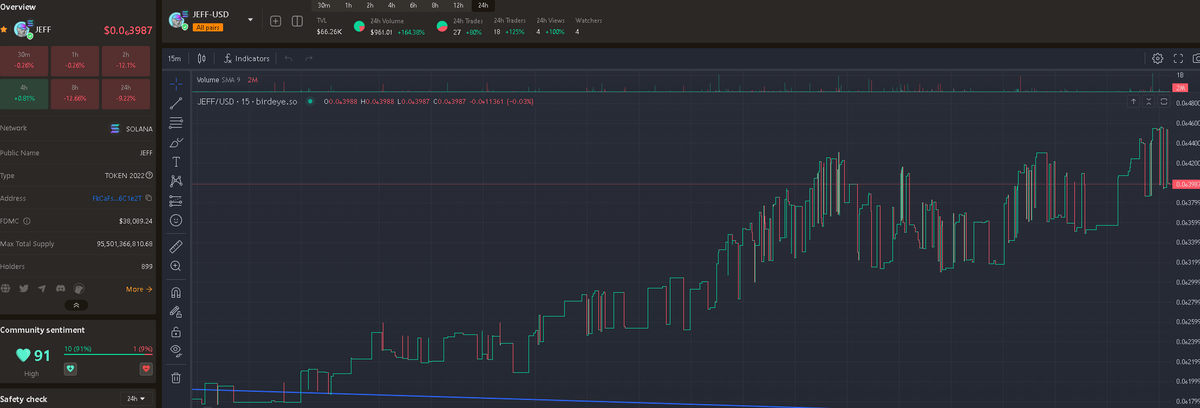Toggle the JEFF/USD series visibility dot

coord(310,101)
